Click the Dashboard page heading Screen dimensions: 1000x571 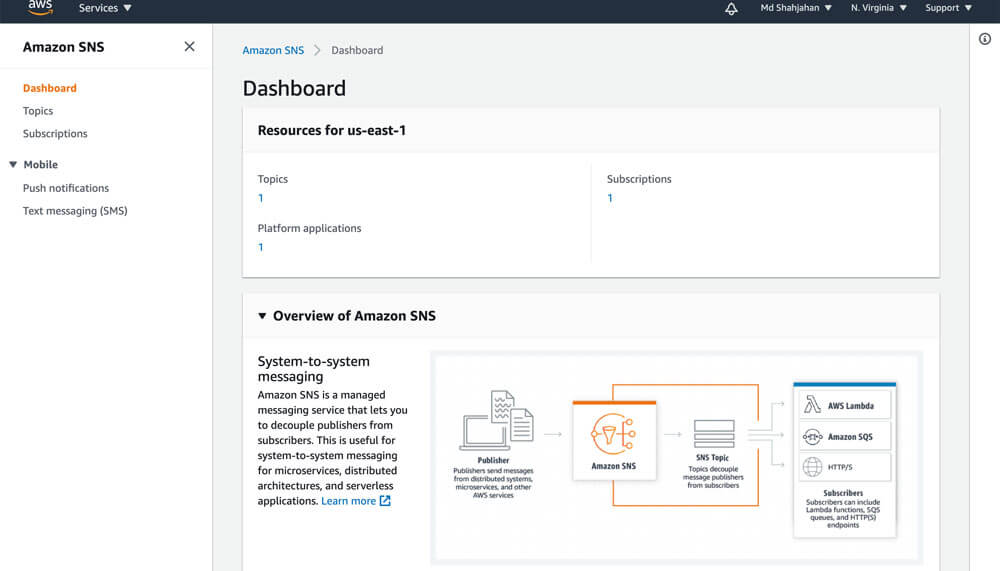pyautogui.click(x=294, y=88)
